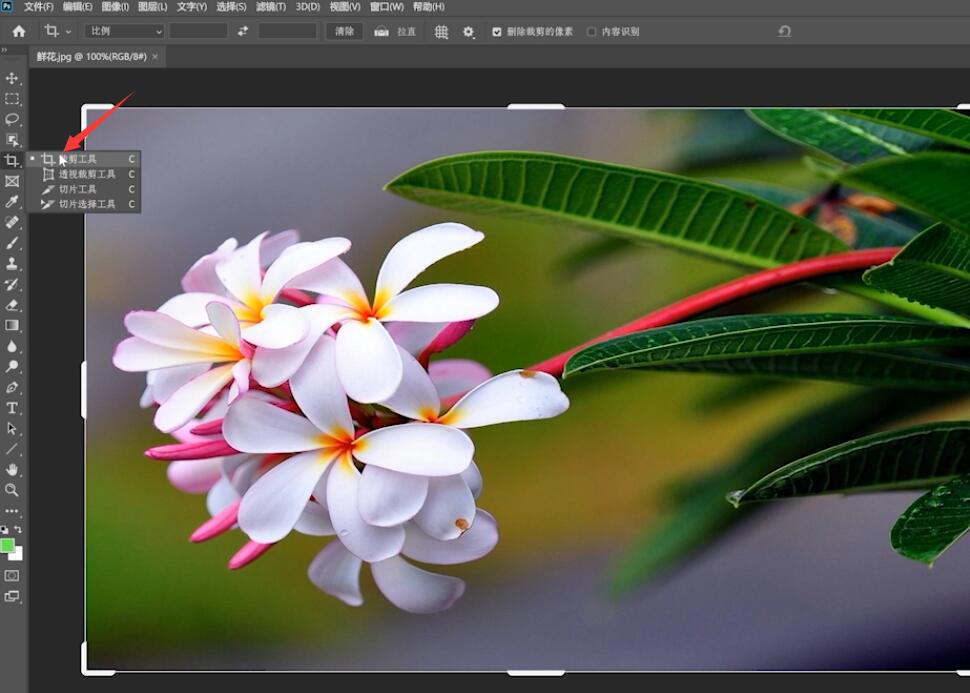Select the Frame tool
Viewport: 970px width, 693px height.
click(x=12, y=181)
